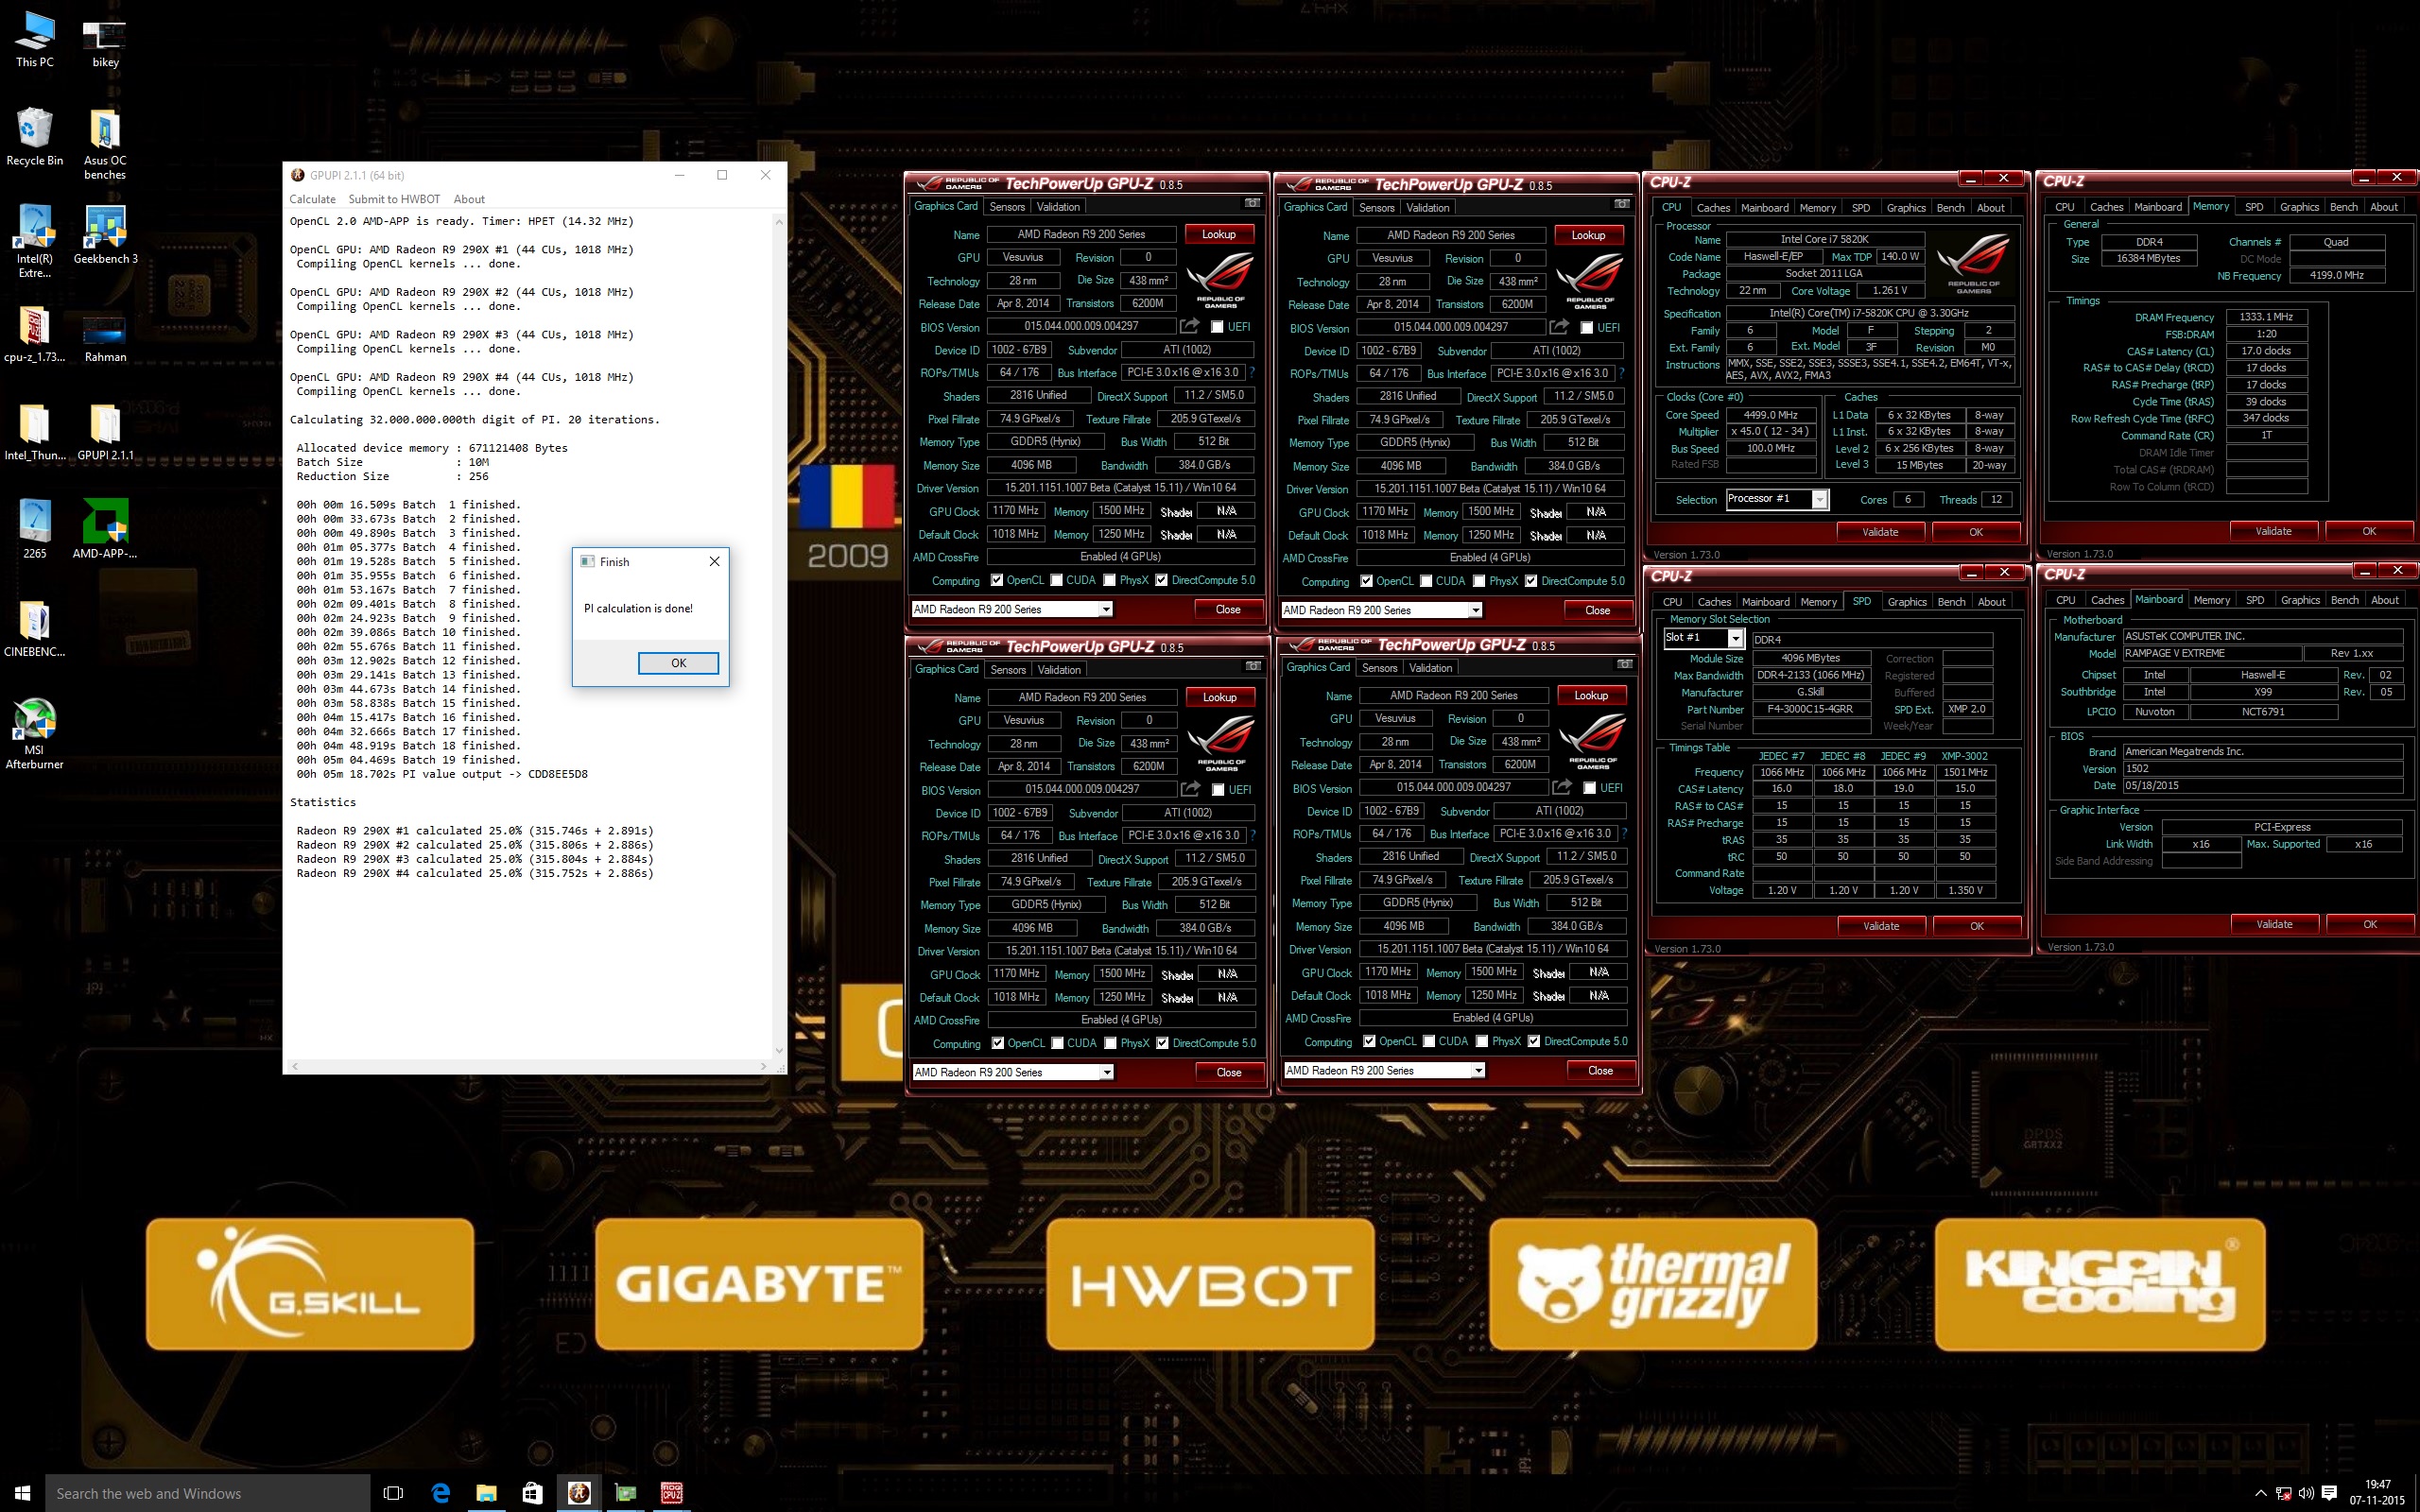
Task: Click OK in the Finish dialog
Action: point(678,663)
